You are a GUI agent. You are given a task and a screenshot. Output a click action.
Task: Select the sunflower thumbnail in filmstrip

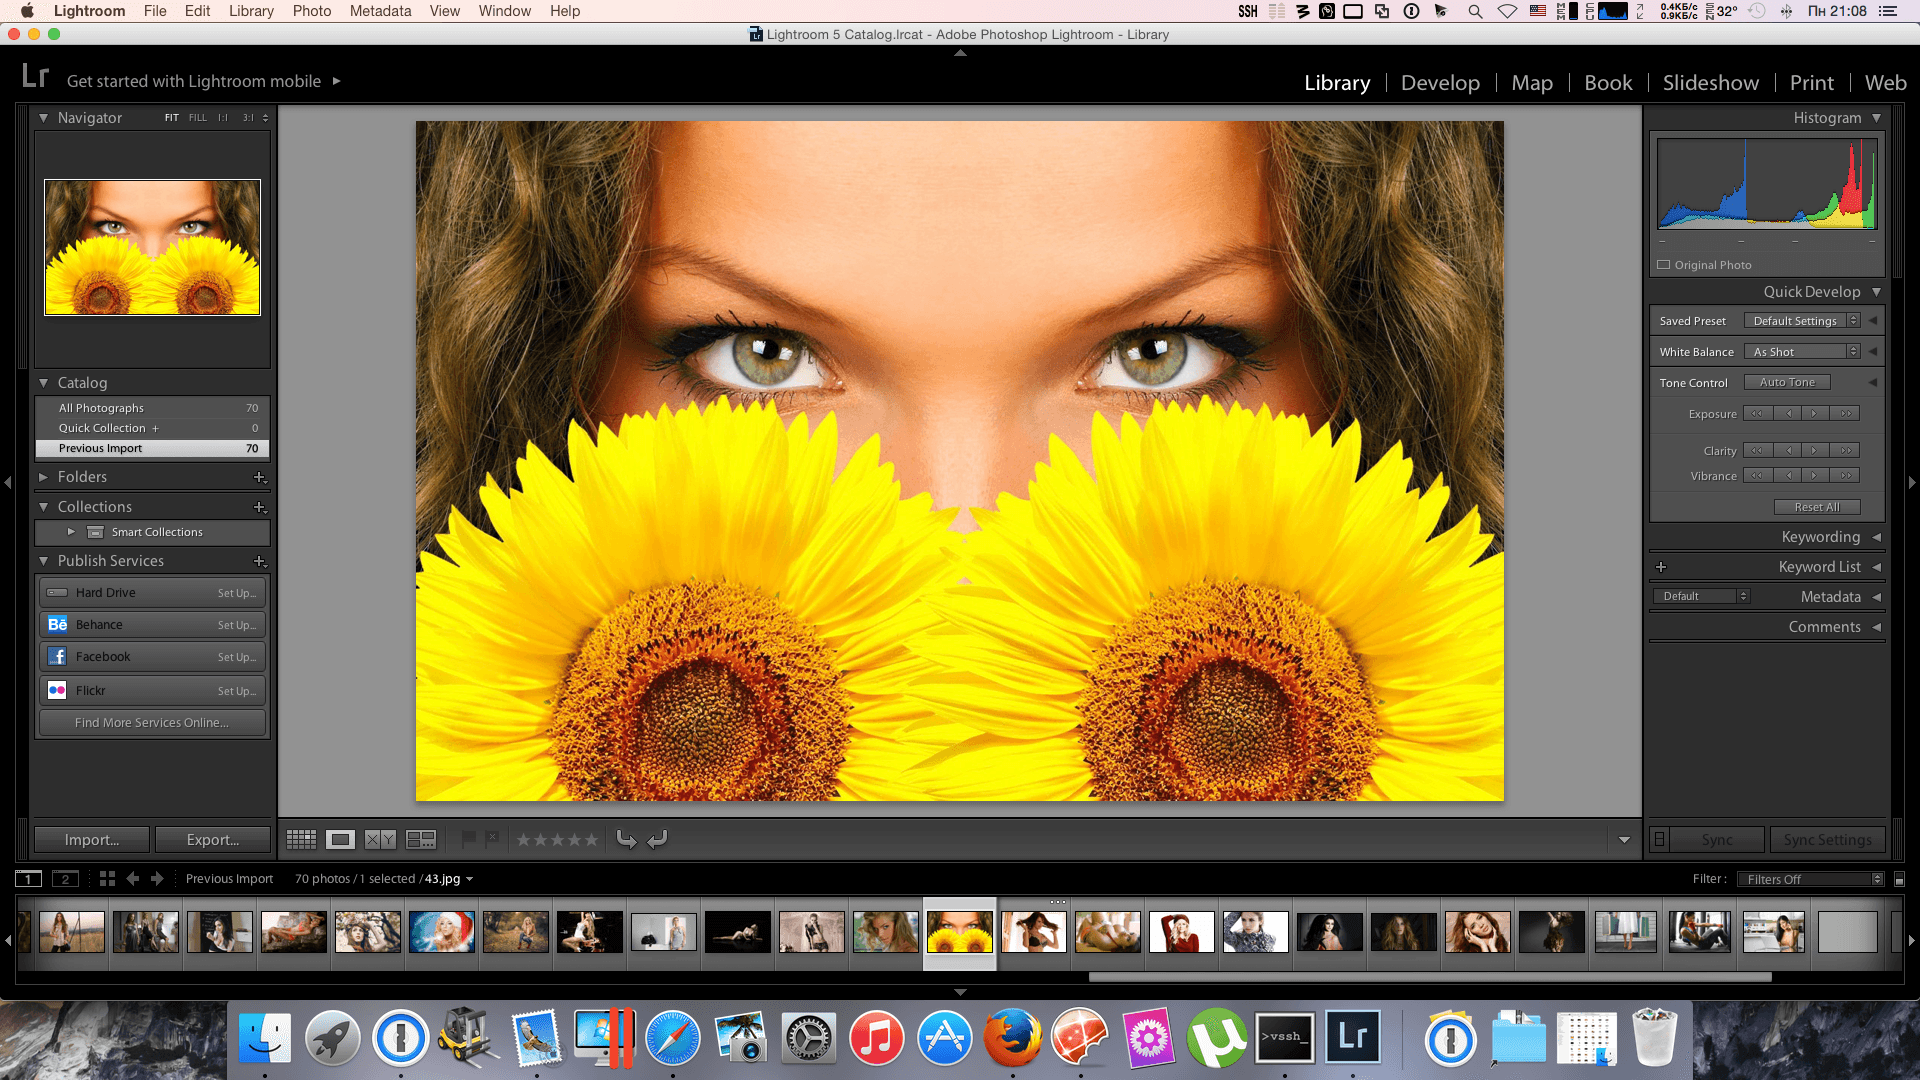pos(959,932)
